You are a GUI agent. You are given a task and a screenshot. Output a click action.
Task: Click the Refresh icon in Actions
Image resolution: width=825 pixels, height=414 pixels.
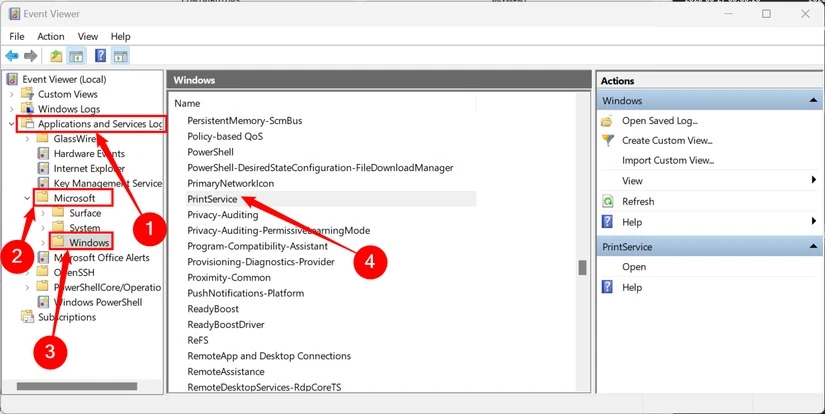coord(608,201)
